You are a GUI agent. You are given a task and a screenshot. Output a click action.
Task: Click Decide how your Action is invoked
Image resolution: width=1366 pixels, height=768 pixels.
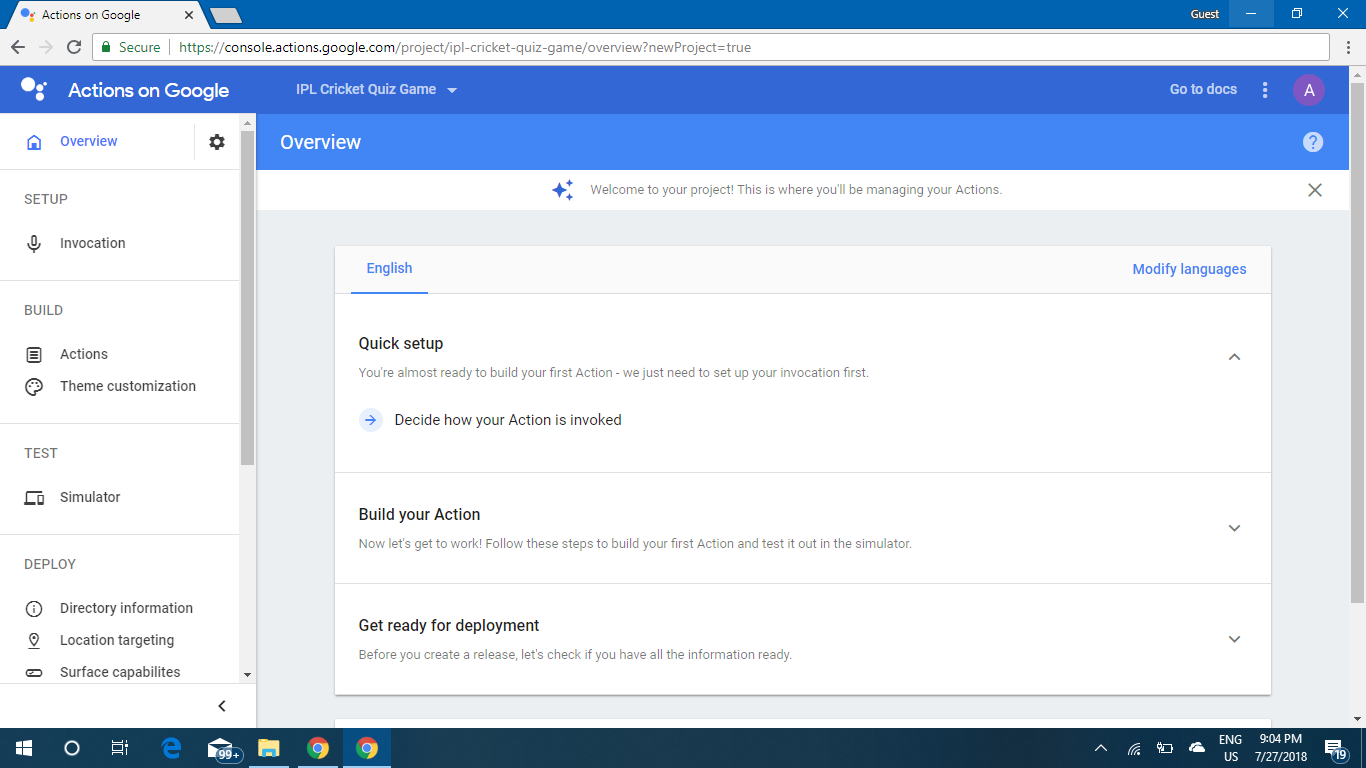[508, 420]
